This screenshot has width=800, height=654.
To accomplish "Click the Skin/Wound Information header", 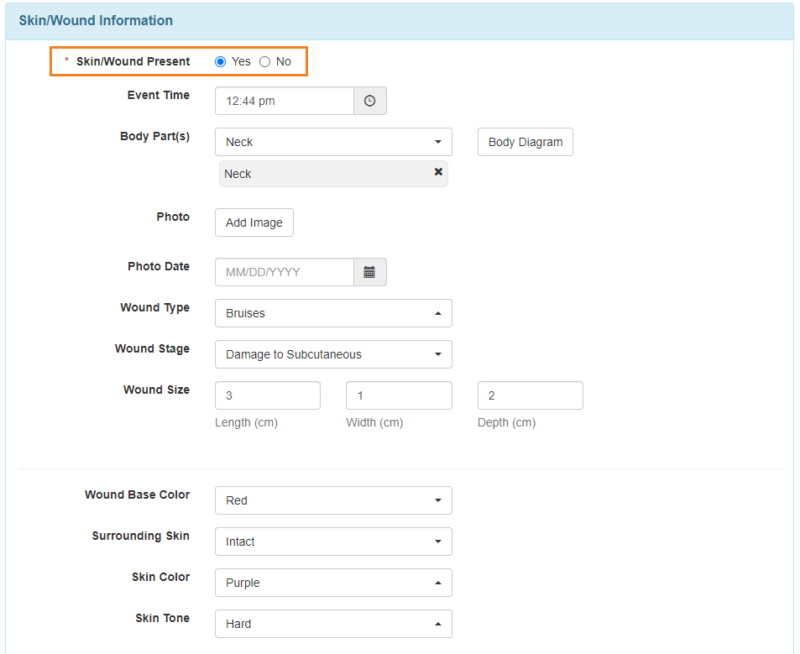I will pyautogui.click(x=96, y=20).
